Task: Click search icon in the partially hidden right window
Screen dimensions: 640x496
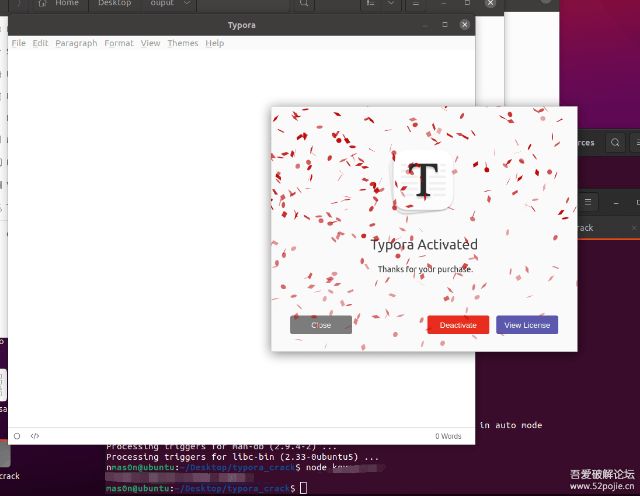Action: tap(615, 142)
